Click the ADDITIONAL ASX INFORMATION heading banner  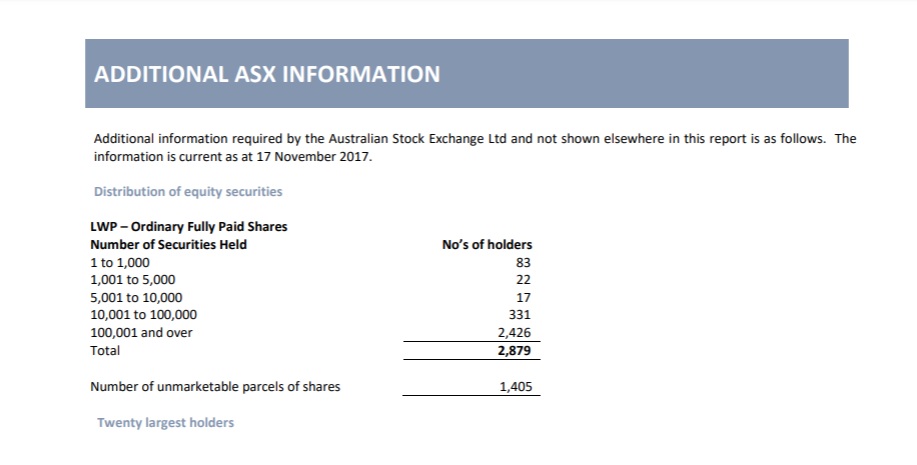pyautogui.click(x=467, y=74)
